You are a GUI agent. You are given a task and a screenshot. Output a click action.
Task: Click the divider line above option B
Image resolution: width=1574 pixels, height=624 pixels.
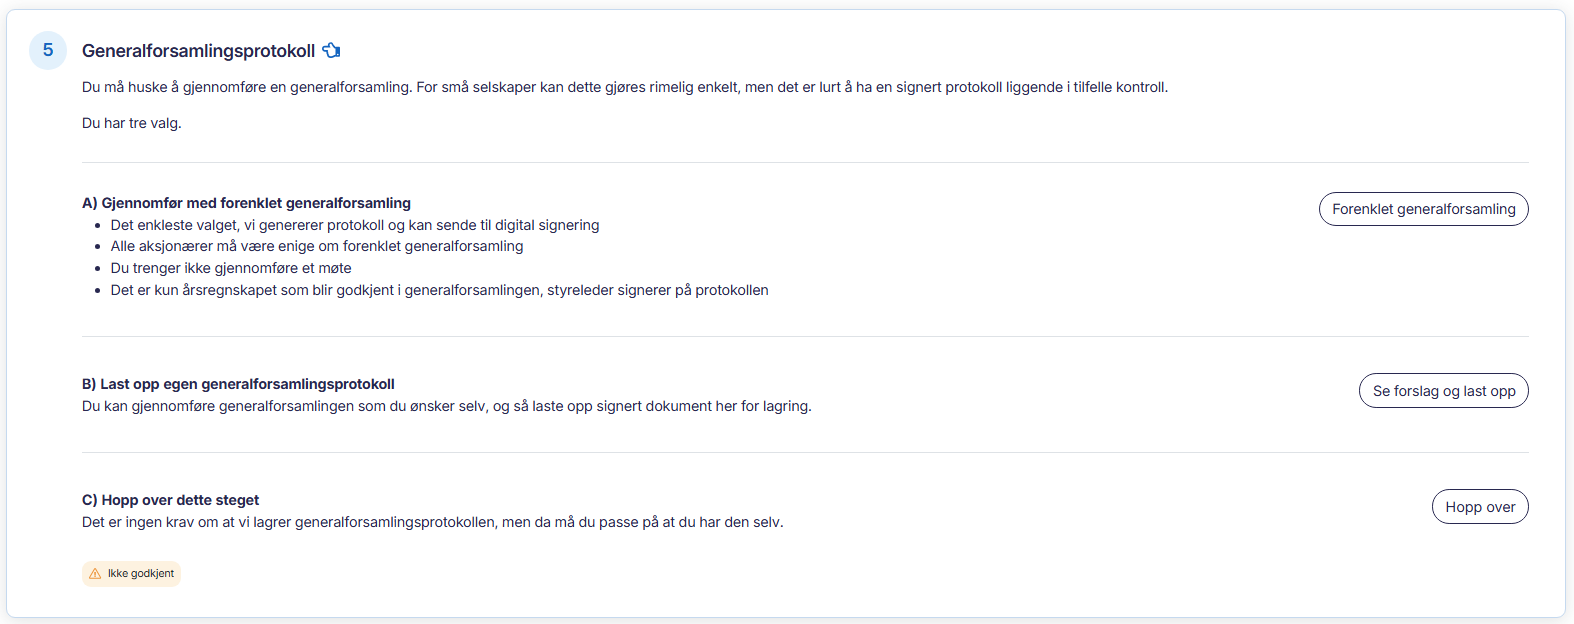coord(805,337)
